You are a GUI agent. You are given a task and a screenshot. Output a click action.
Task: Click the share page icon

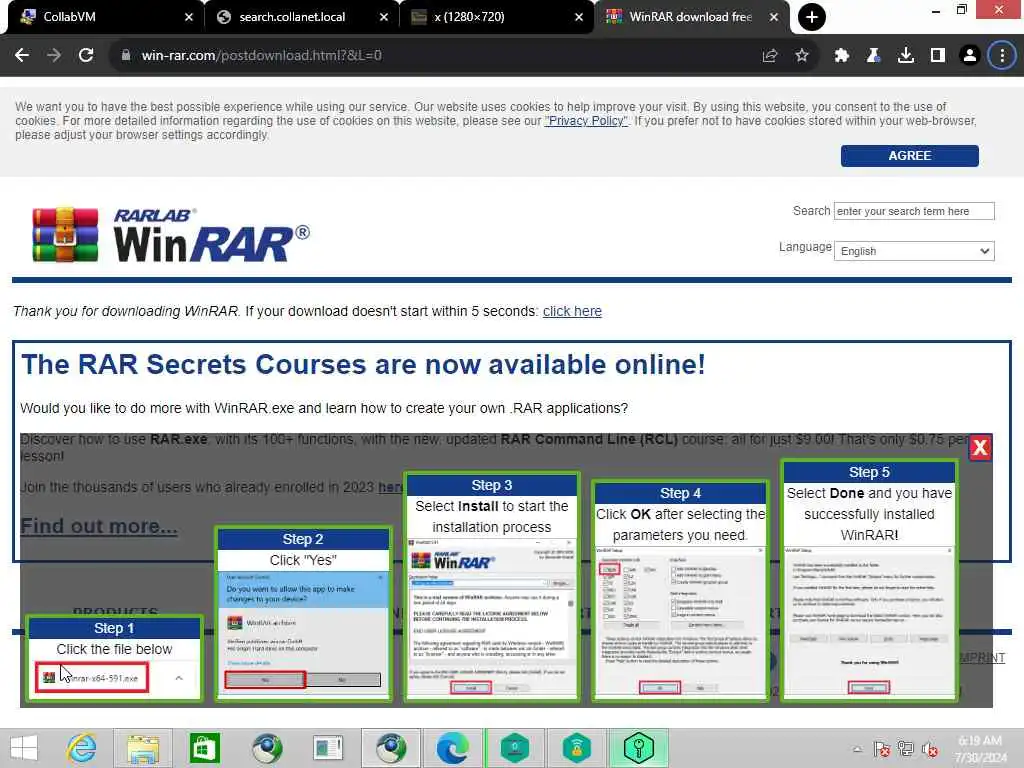pyautogui.click(x=770, y=56)
